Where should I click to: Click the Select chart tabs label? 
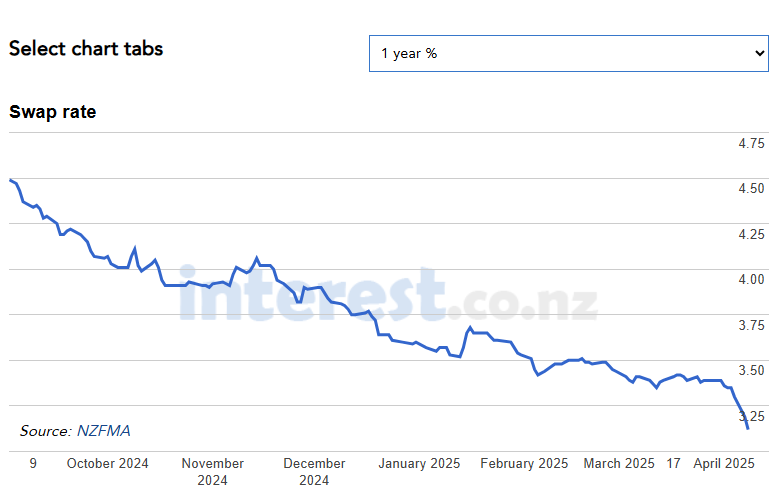[86, 48]
